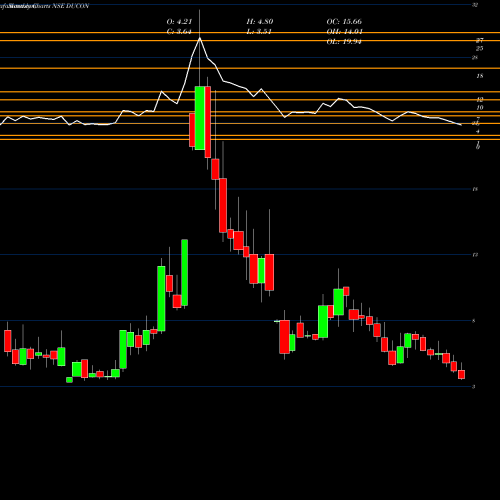The image size is (500, 500).
Task: Select the close value 'C: 3.64'
Action: (x=179, y=32)
